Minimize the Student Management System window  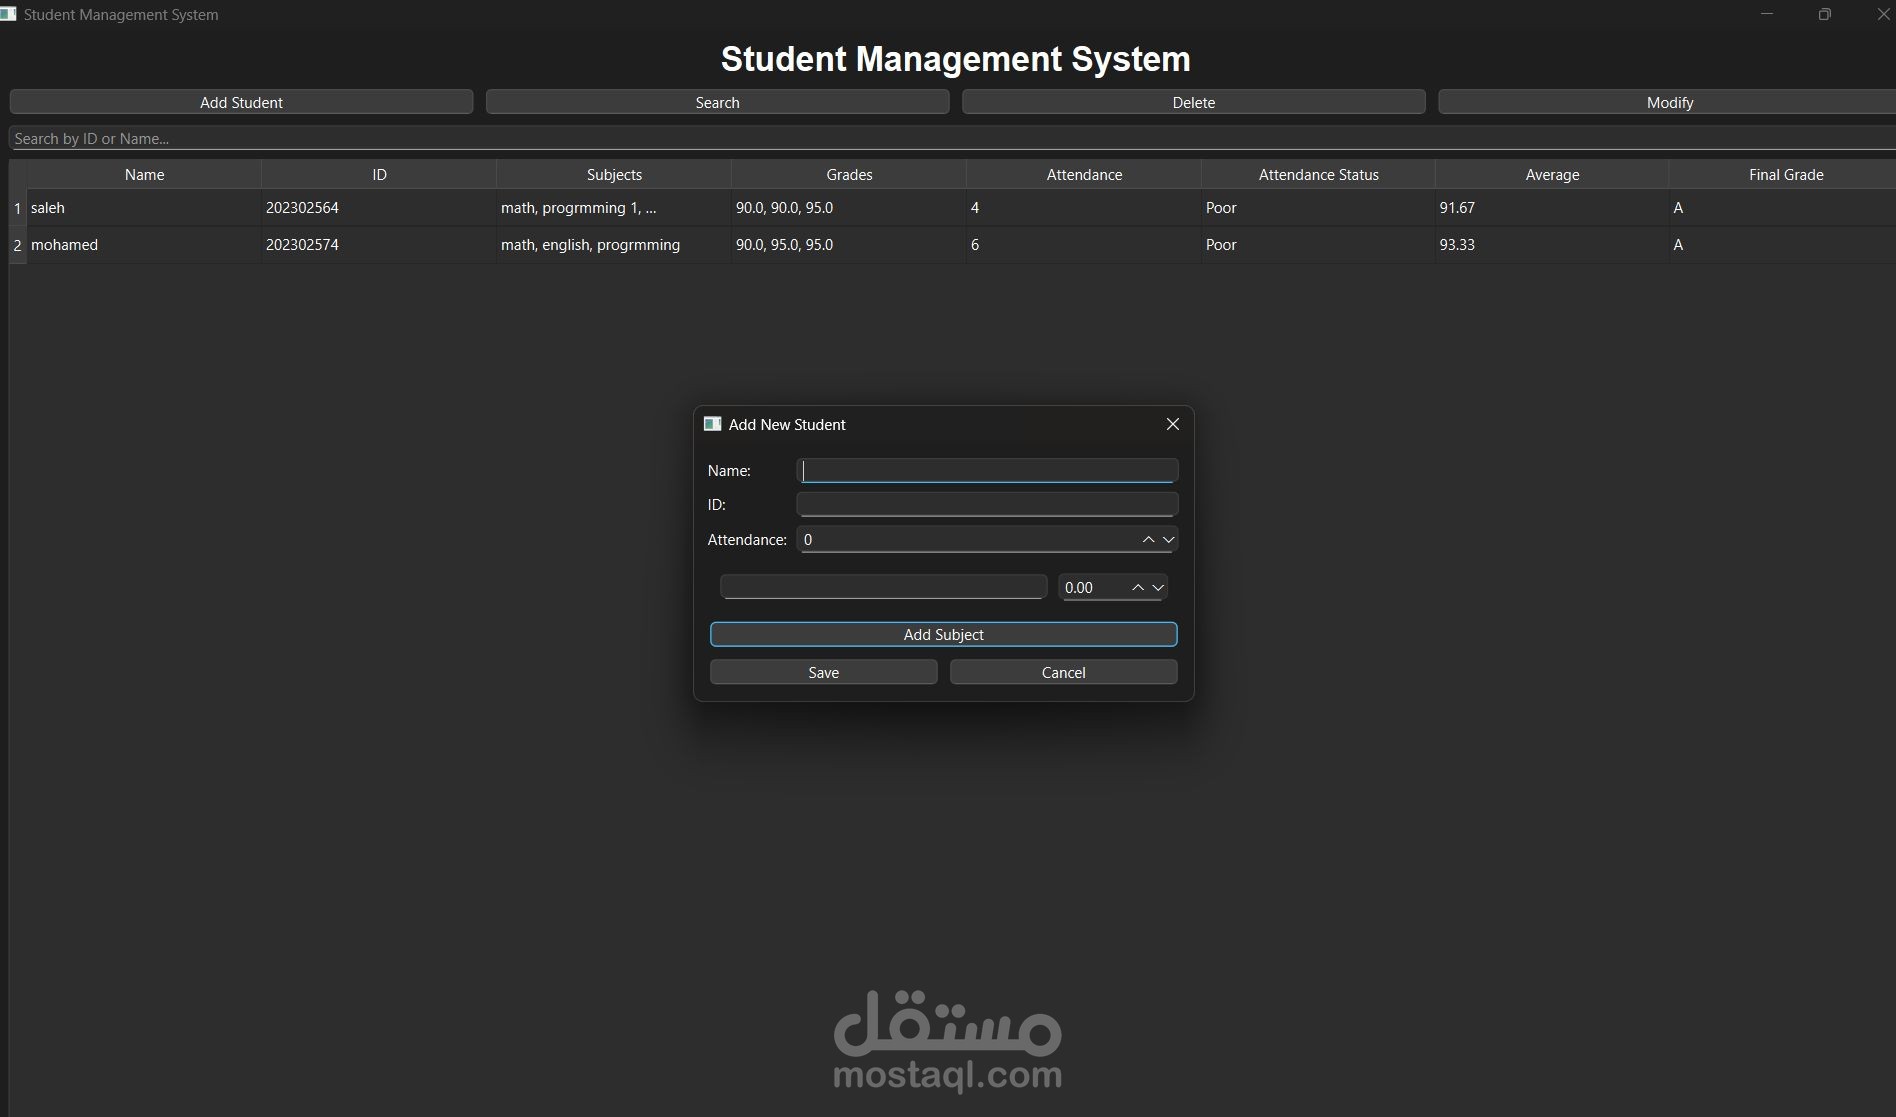pos(1767,14)
